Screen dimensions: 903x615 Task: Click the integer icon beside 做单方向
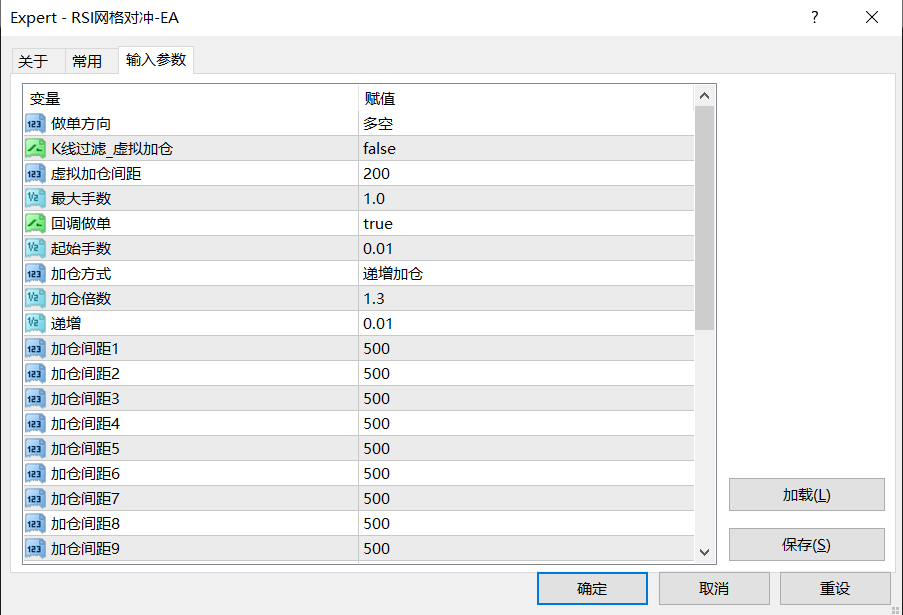click(35, 124)
